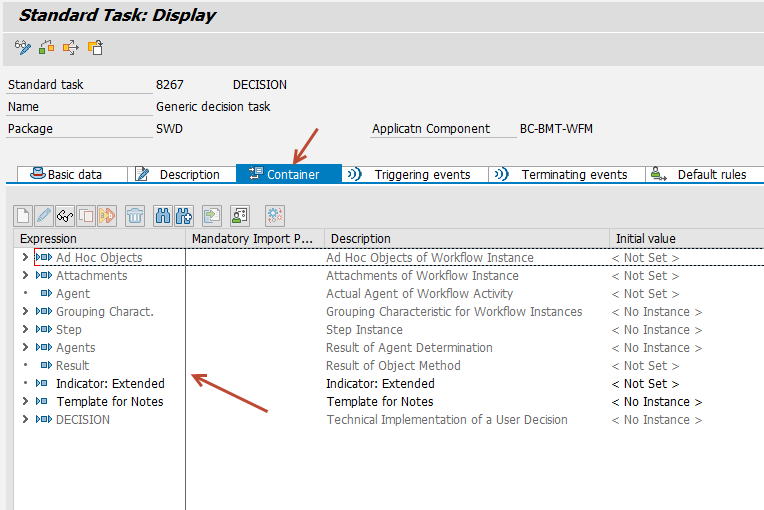Select the Indicator: Extended row
Image resolution: width=764 pixels, height=510 pixels.
(x=110, y=384)
